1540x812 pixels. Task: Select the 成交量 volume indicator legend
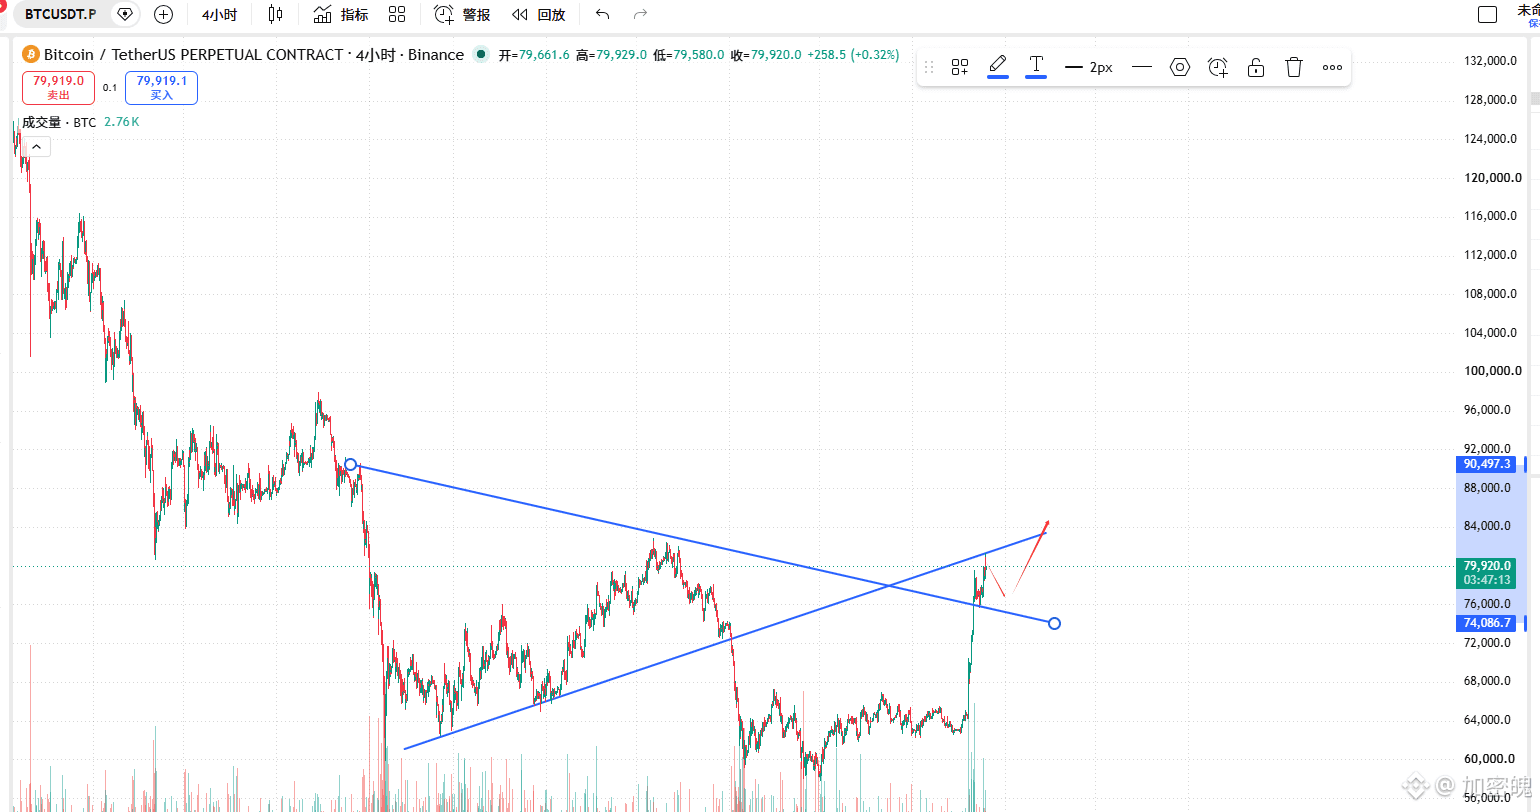click(x=59, y=122)
